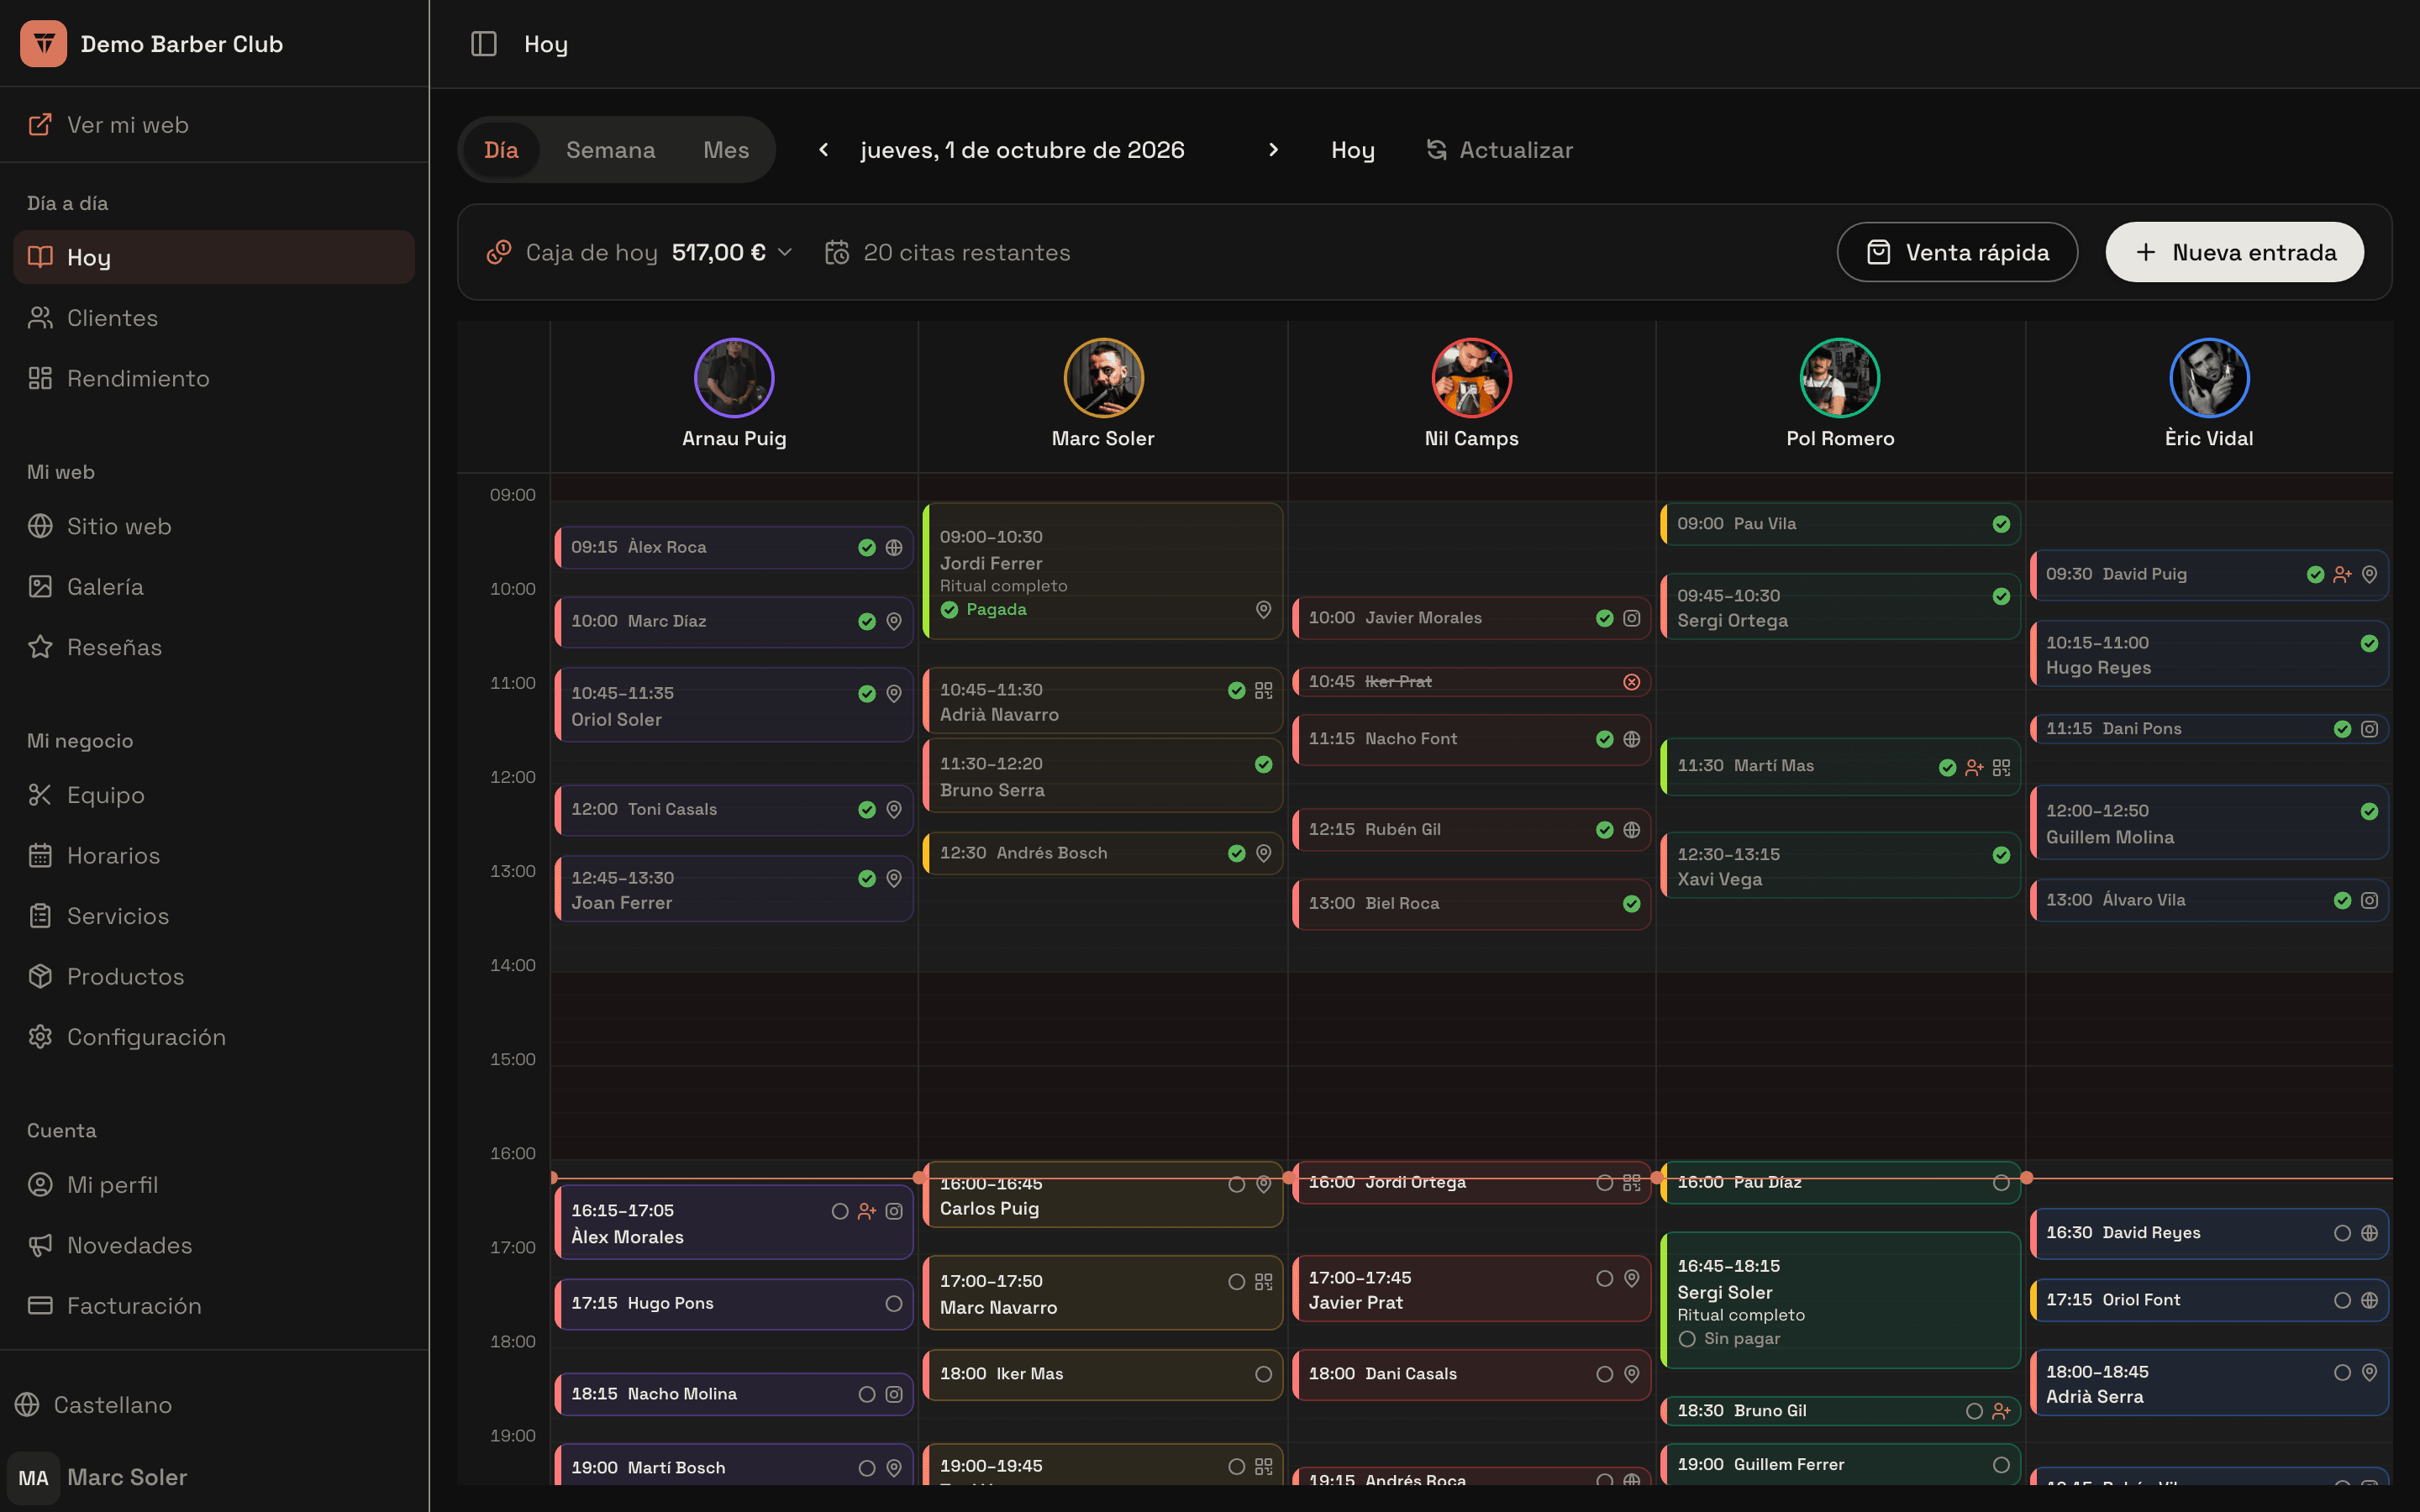
Task: Click the Actualizar button
Action: click(x=1499, y=150)
